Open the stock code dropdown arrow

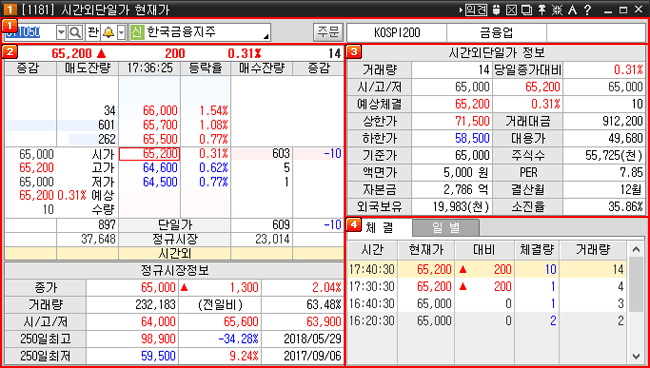pyautogui.click(x=61, y=32)
